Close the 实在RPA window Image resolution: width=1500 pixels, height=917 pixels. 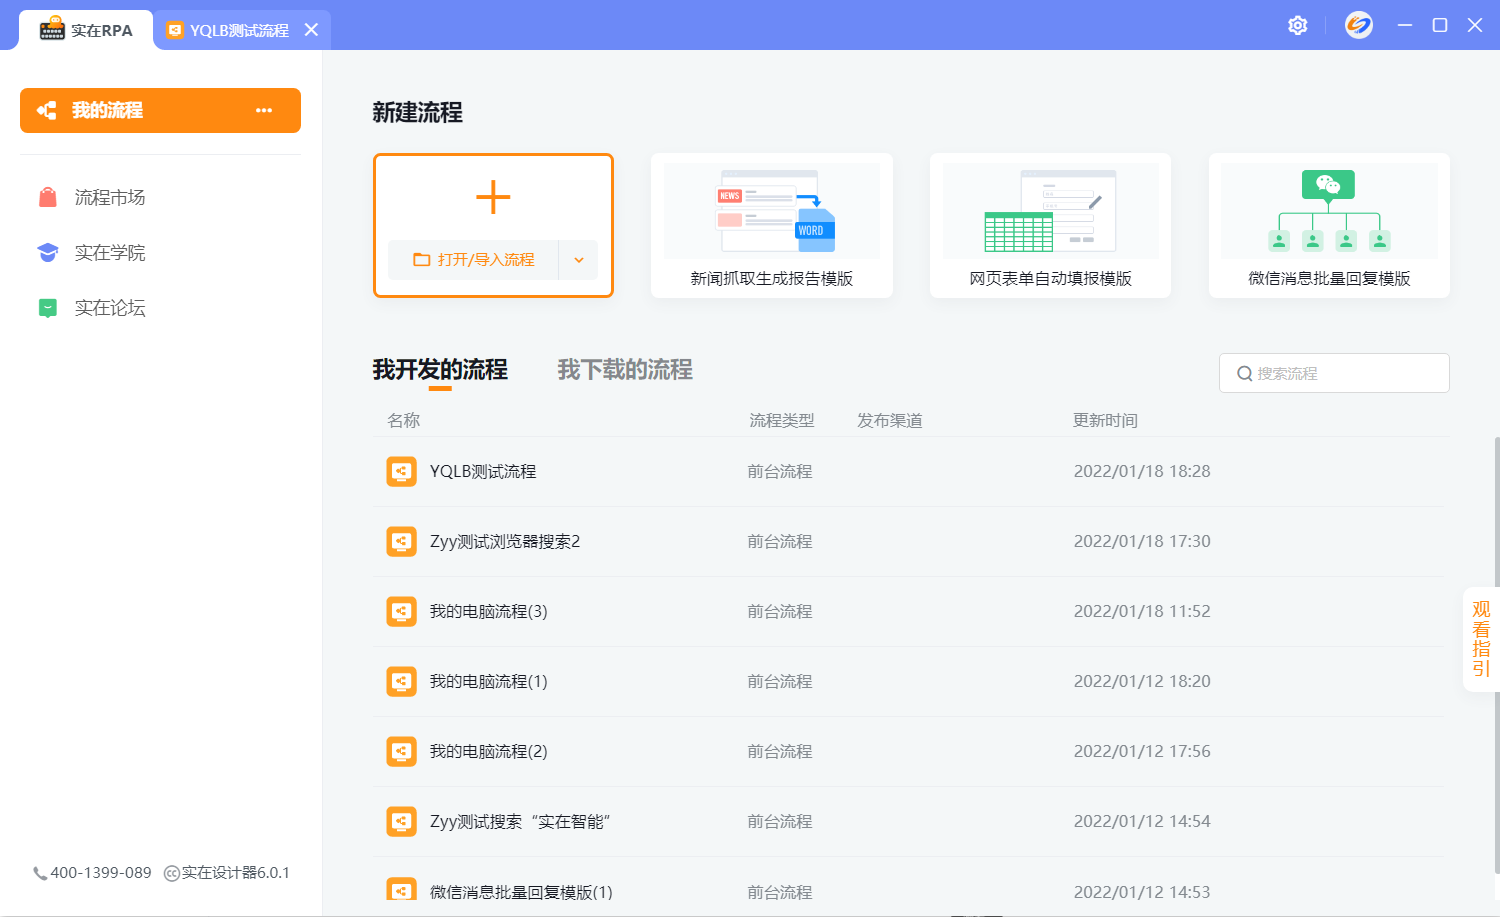1475,25
